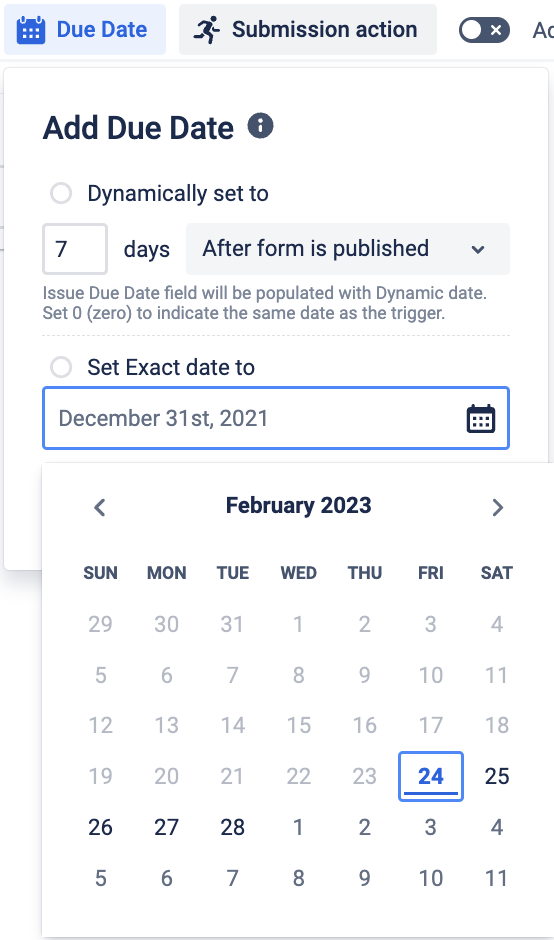Image resolution: width=554 pixels, height=940 pixels.
Task: Pick February 24 in the calendar
Action: 430,776
